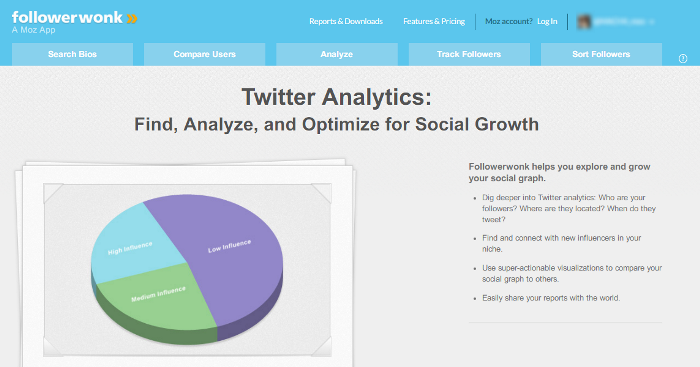Click the Moz account? text
Image resolution: width=700 pixels, height=367 pixels.
point(508,21)
